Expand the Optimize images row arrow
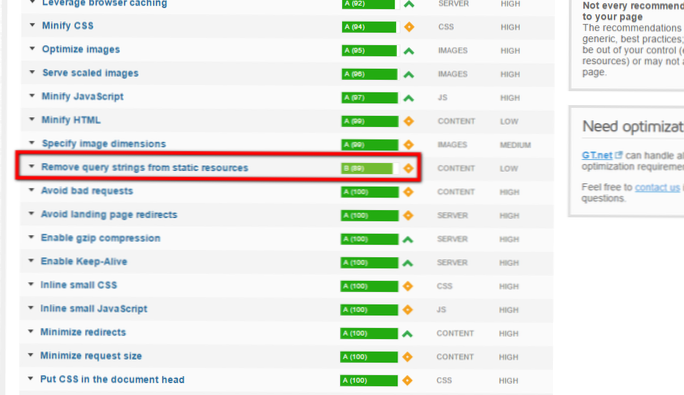The height and width of the screenshot is (395, 684). coord(32,49)
